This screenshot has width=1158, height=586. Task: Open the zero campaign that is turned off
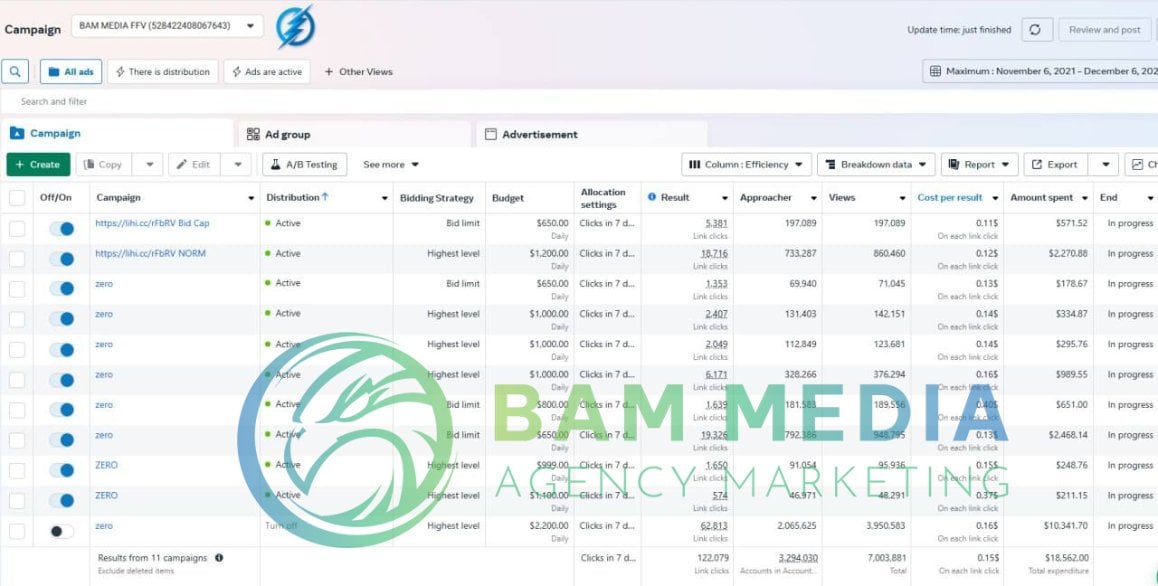[x=104, y=526]
